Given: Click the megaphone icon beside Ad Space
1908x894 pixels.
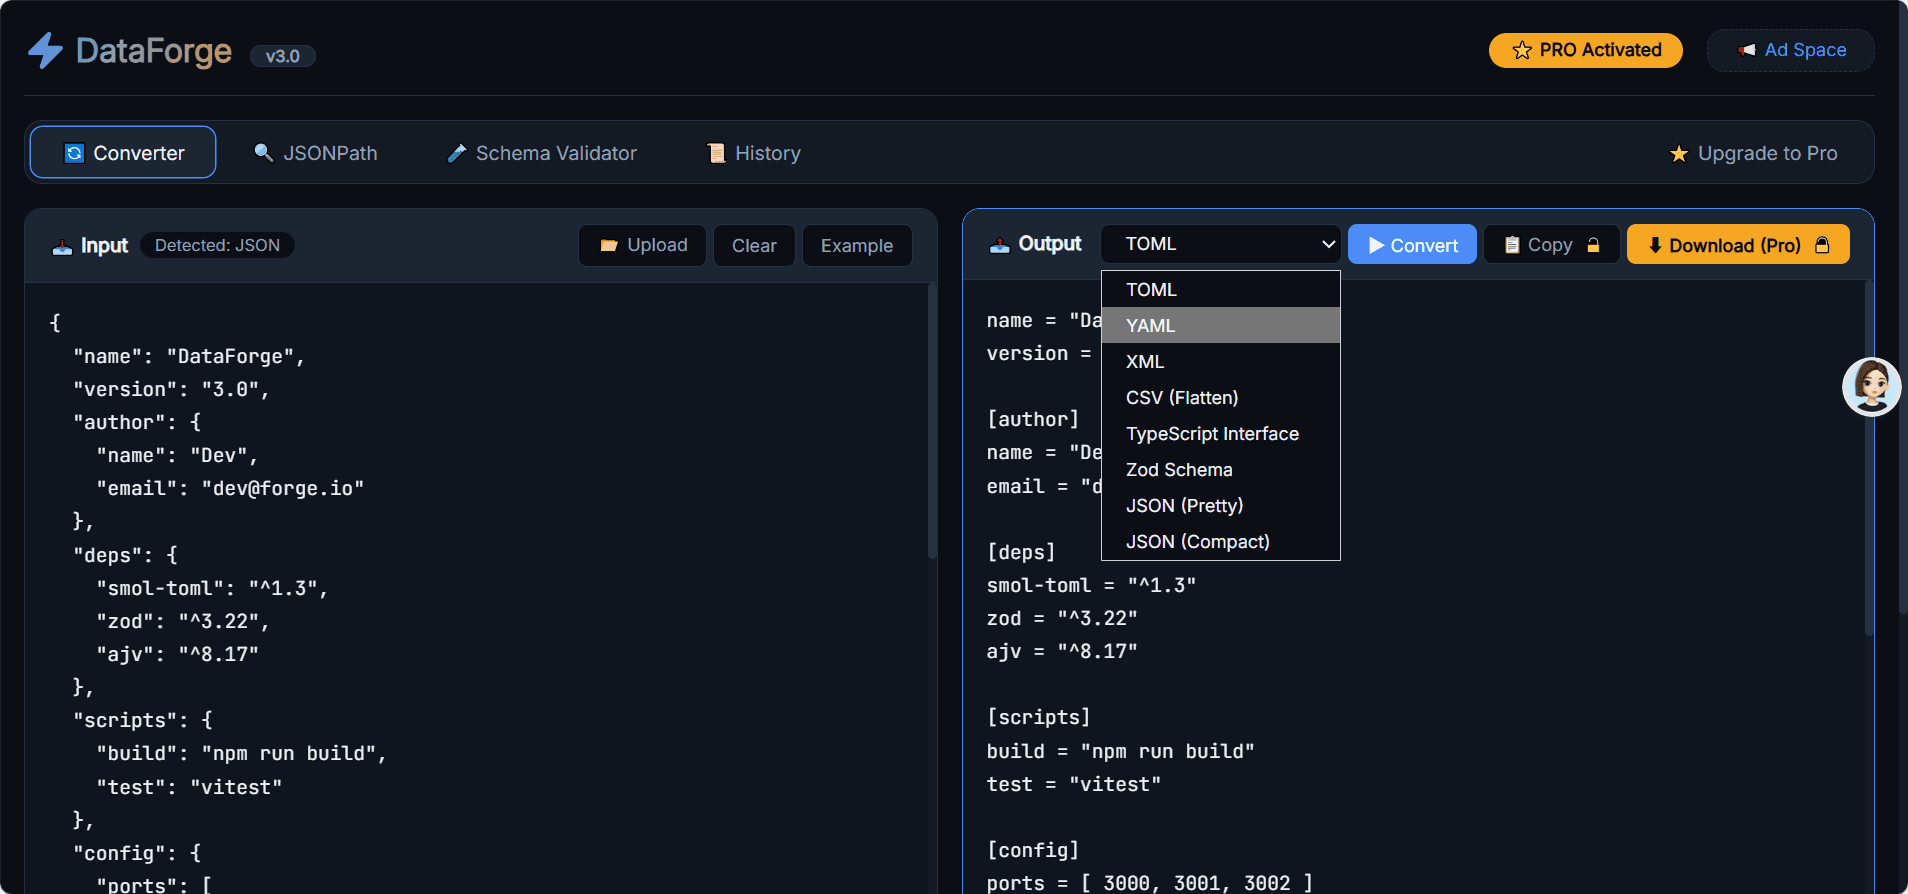Looking at the screenshot, I should [x=1747, y=50].
